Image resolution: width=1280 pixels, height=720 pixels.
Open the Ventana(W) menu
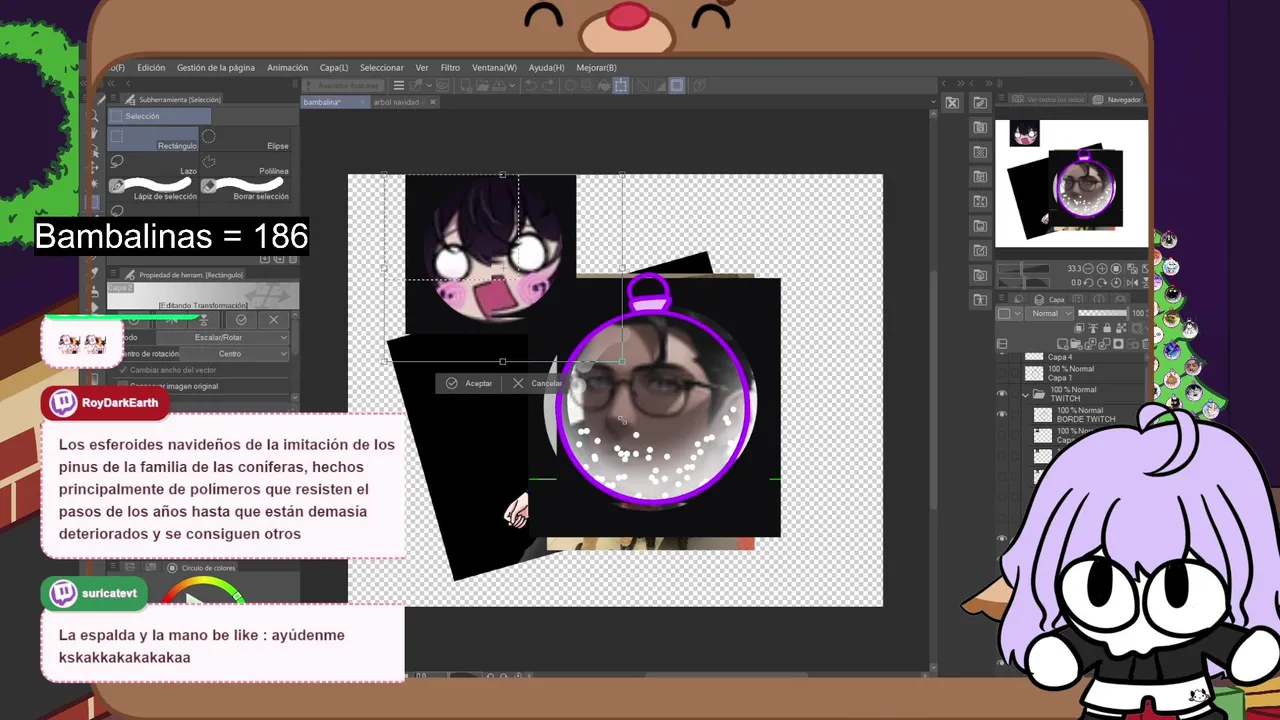click(x=494, y=68)
